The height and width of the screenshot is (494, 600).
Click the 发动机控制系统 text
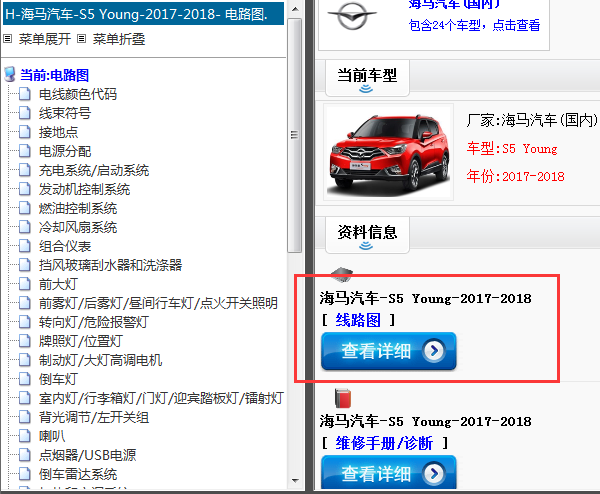(84, 189)
